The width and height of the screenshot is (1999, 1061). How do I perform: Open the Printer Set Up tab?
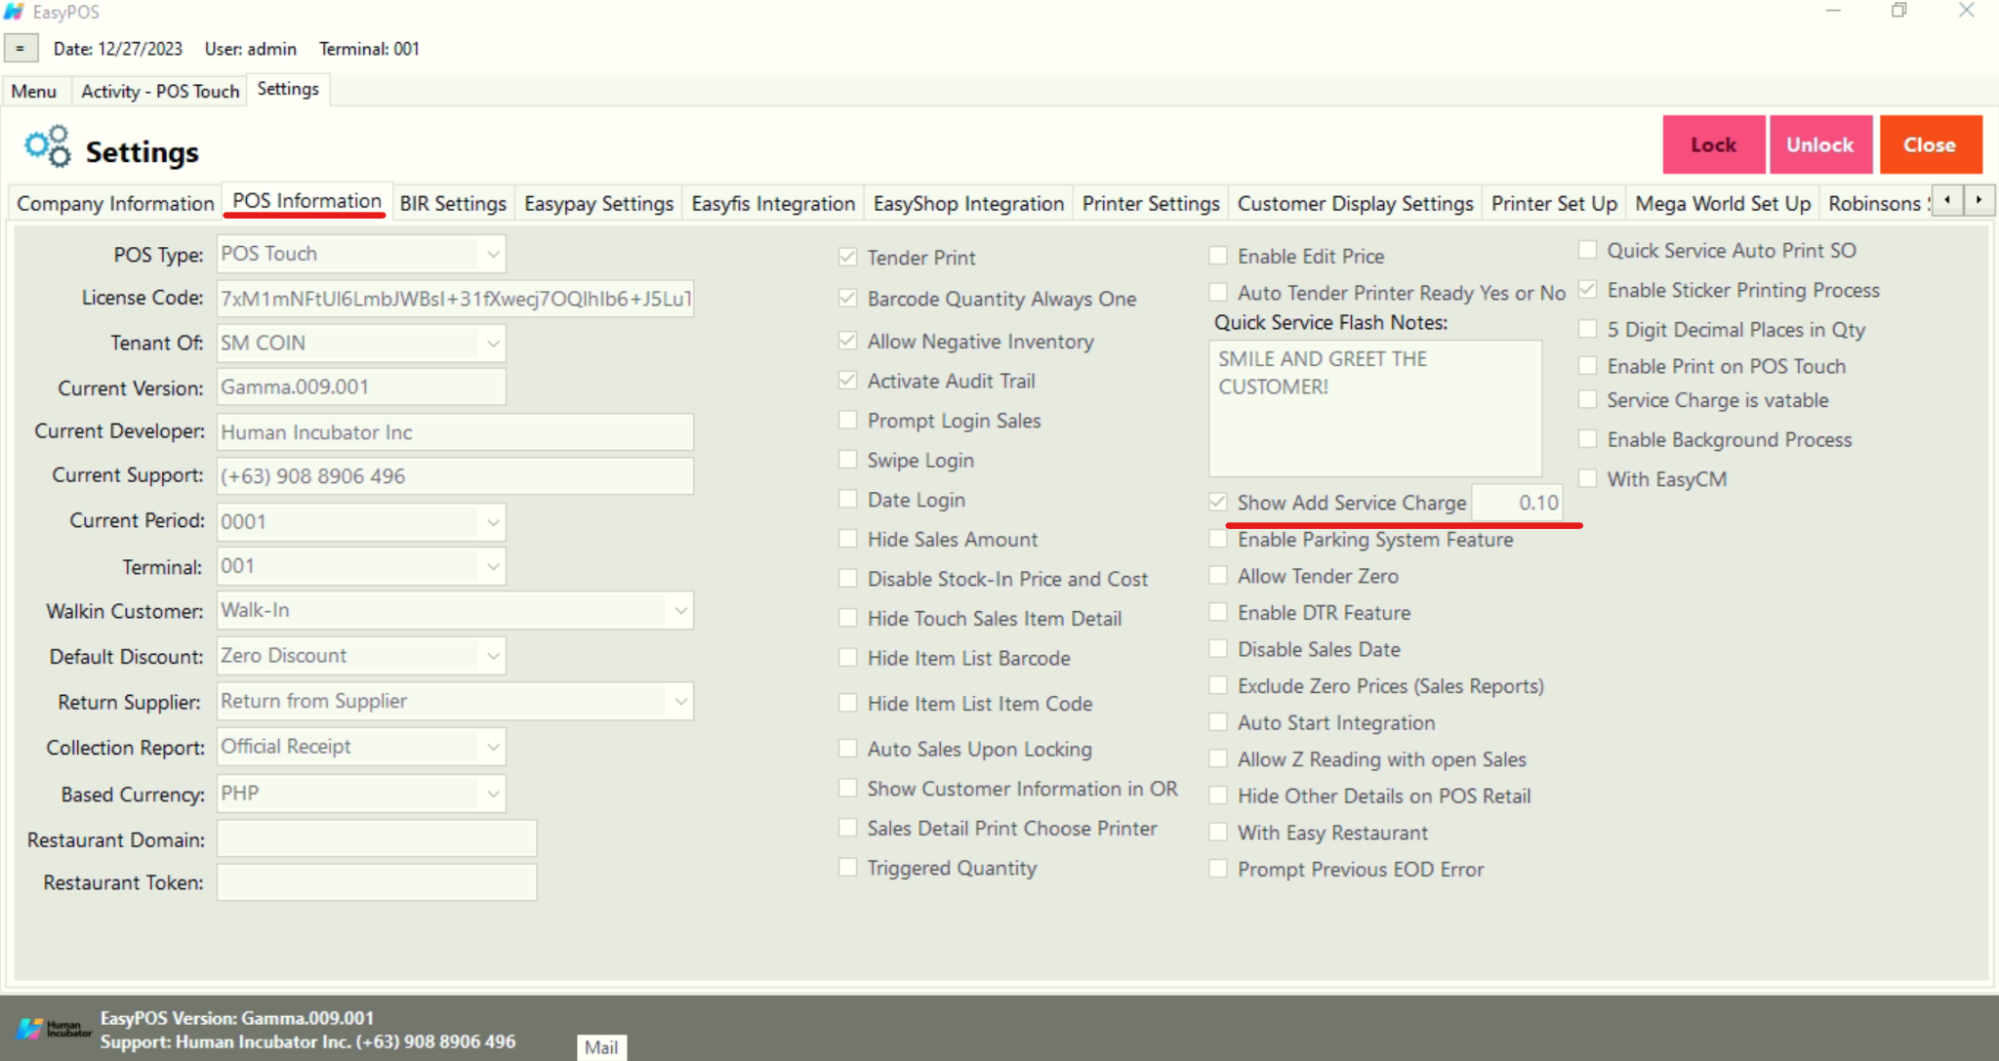pyautogui.click(x=1554, y=203)
